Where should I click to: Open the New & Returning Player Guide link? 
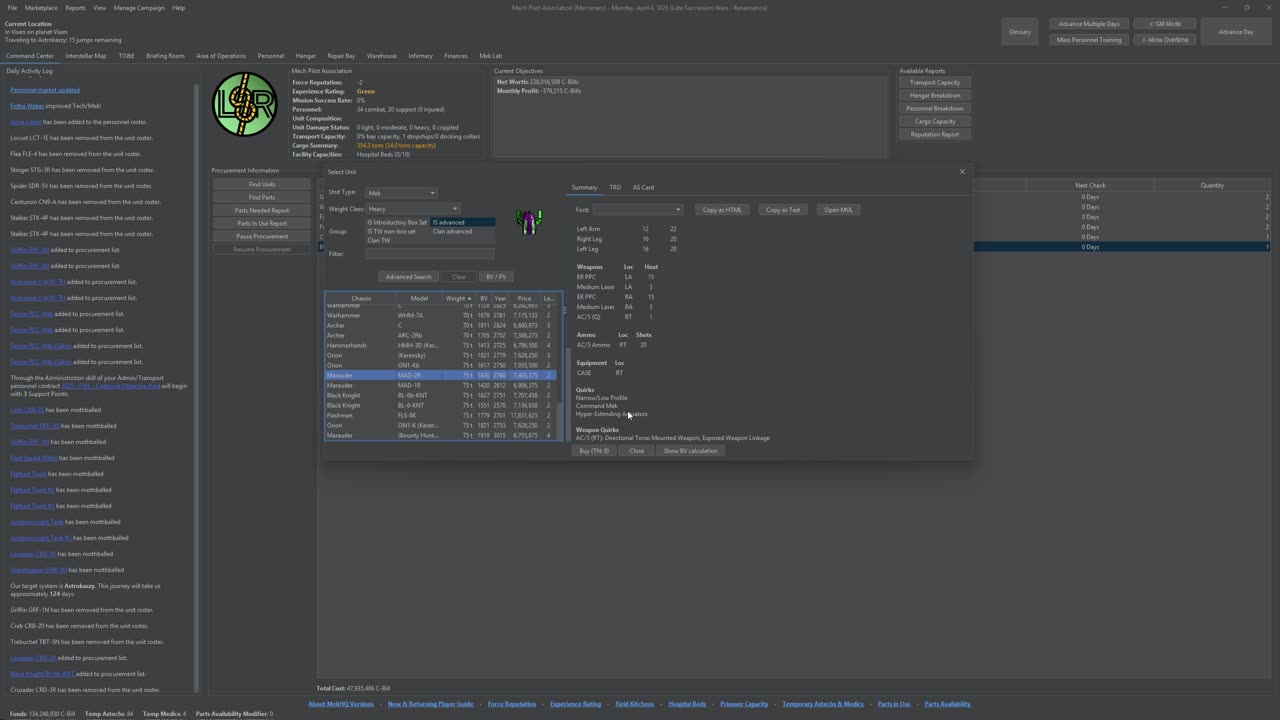click(431, 704)
